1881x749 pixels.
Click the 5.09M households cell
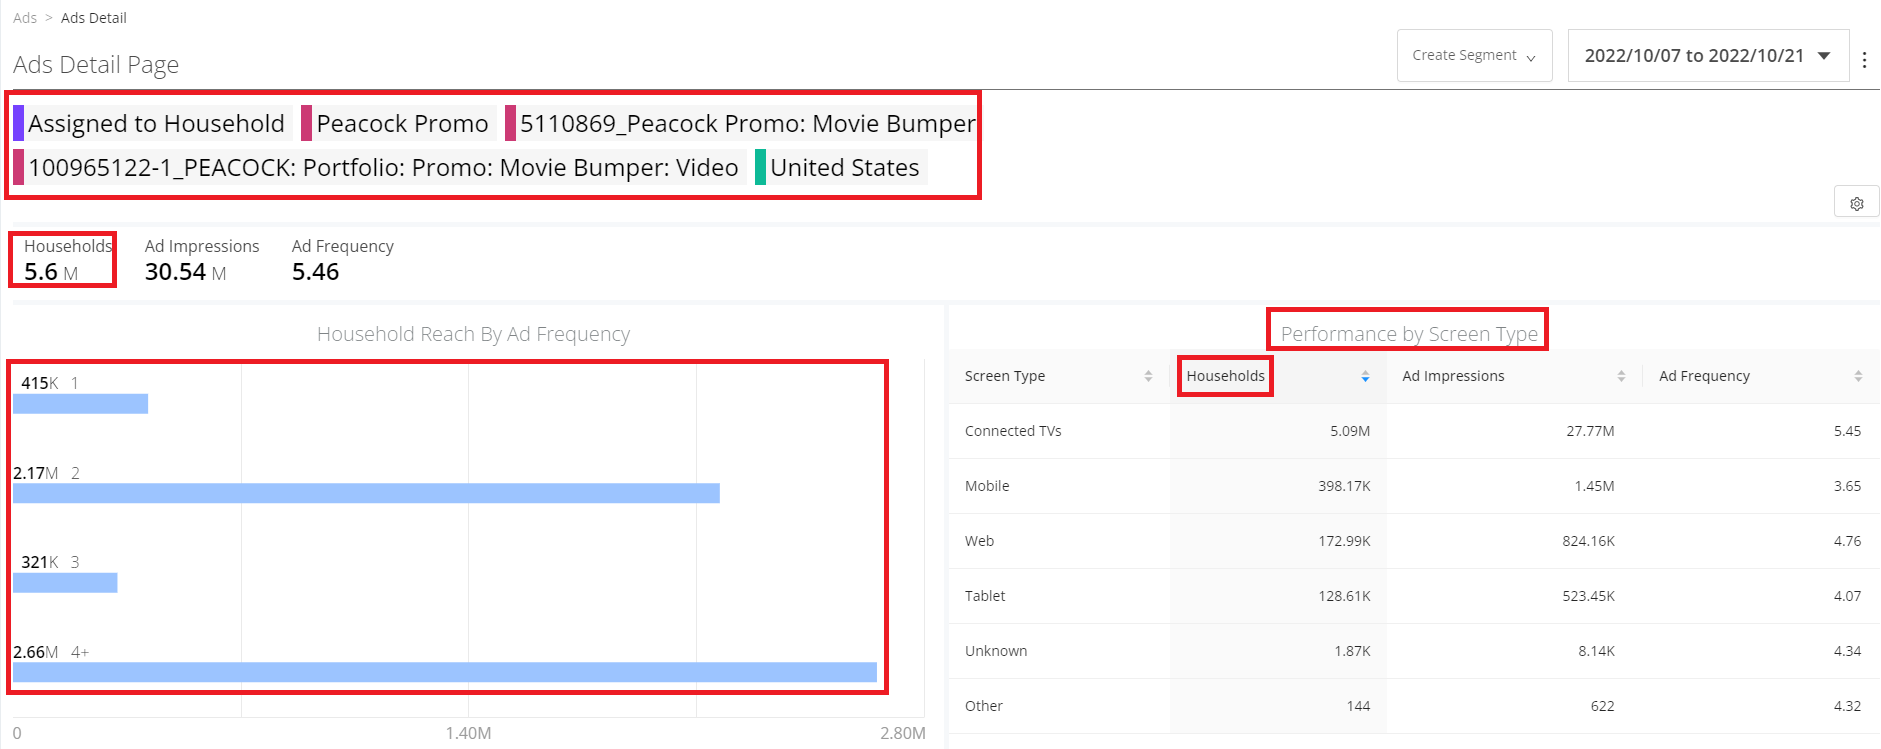[x=1350, y=431]
